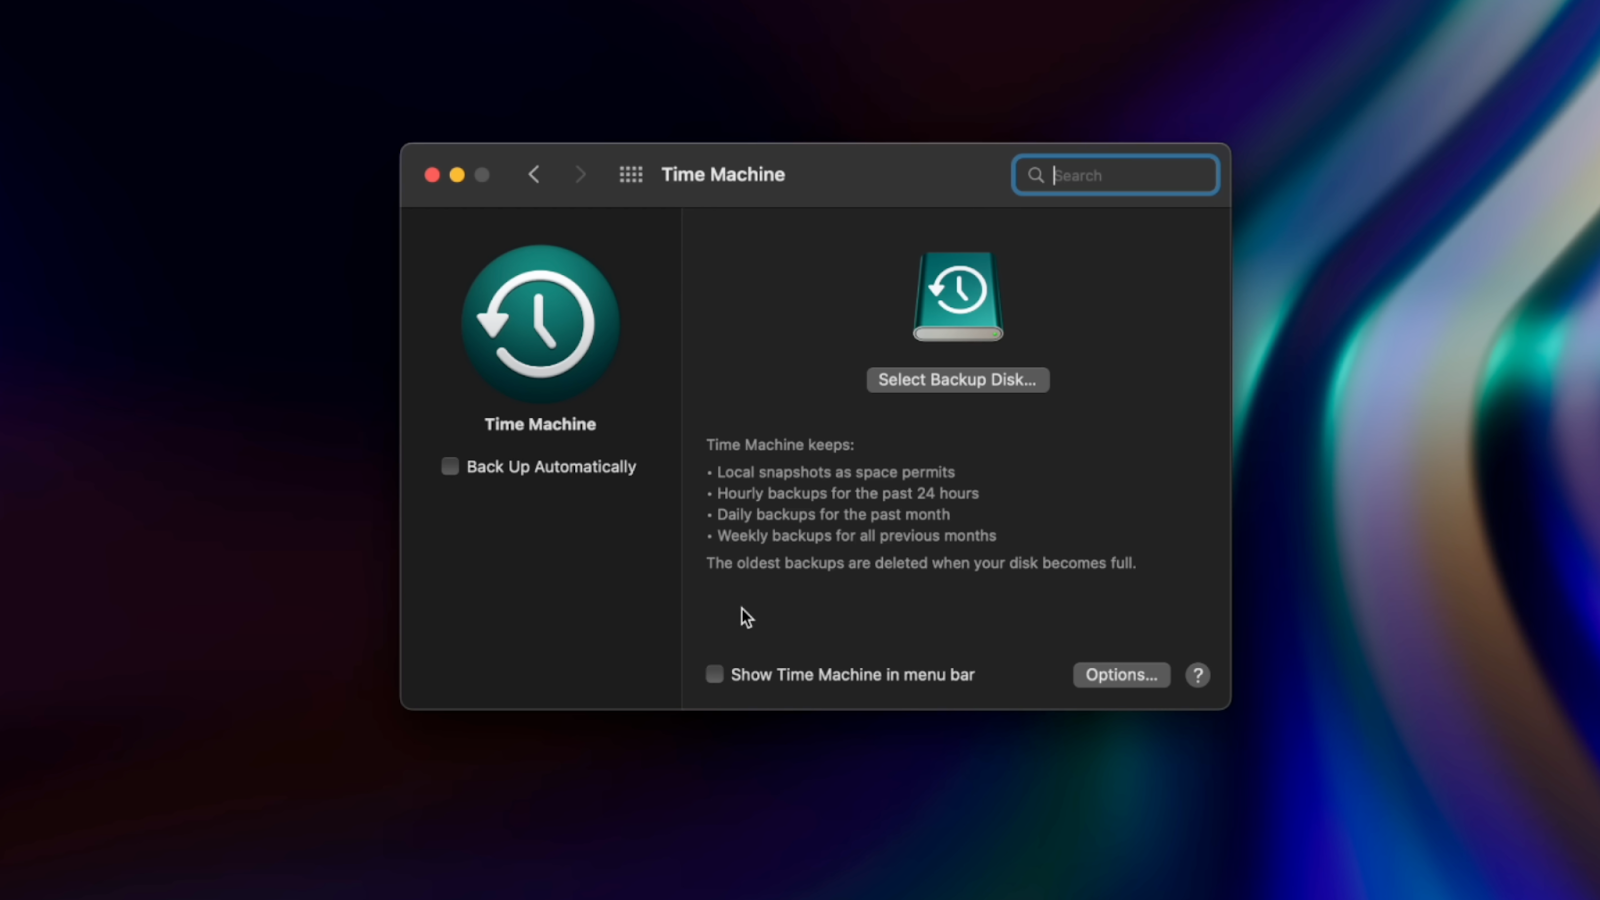This screenshot has width=1600, height=900.
Task: Click the Time Machine window title
Action: pyautogui.click(x=723, y=175)
